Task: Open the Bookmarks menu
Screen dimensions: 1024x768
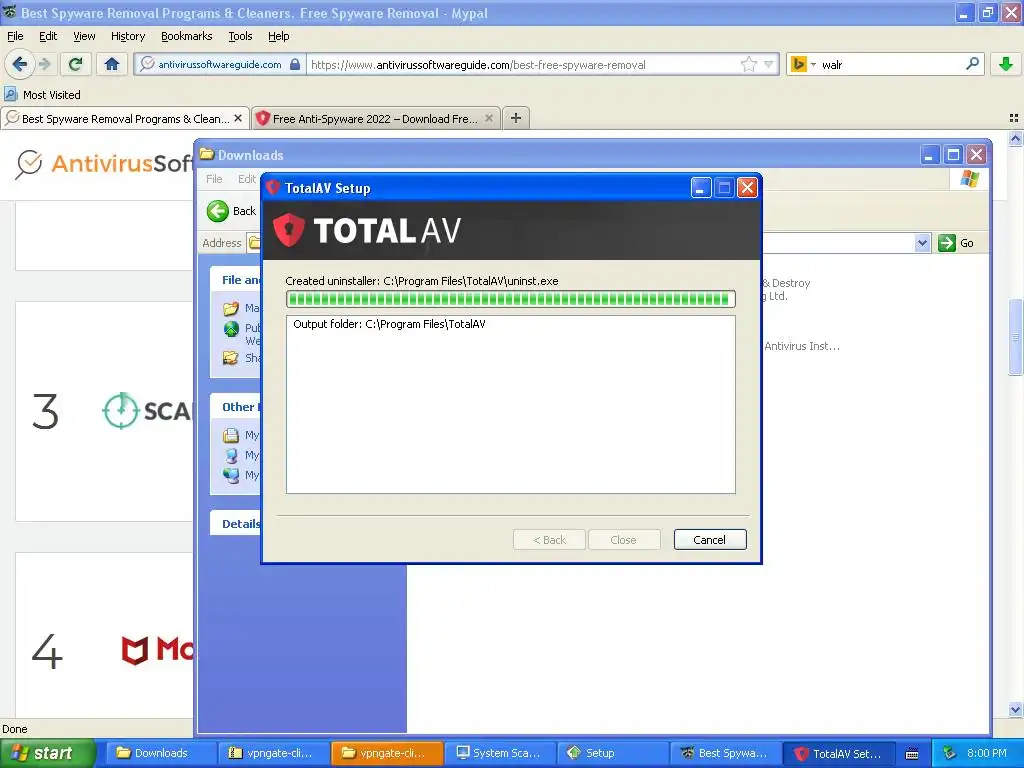Action: tap(187, 36)
